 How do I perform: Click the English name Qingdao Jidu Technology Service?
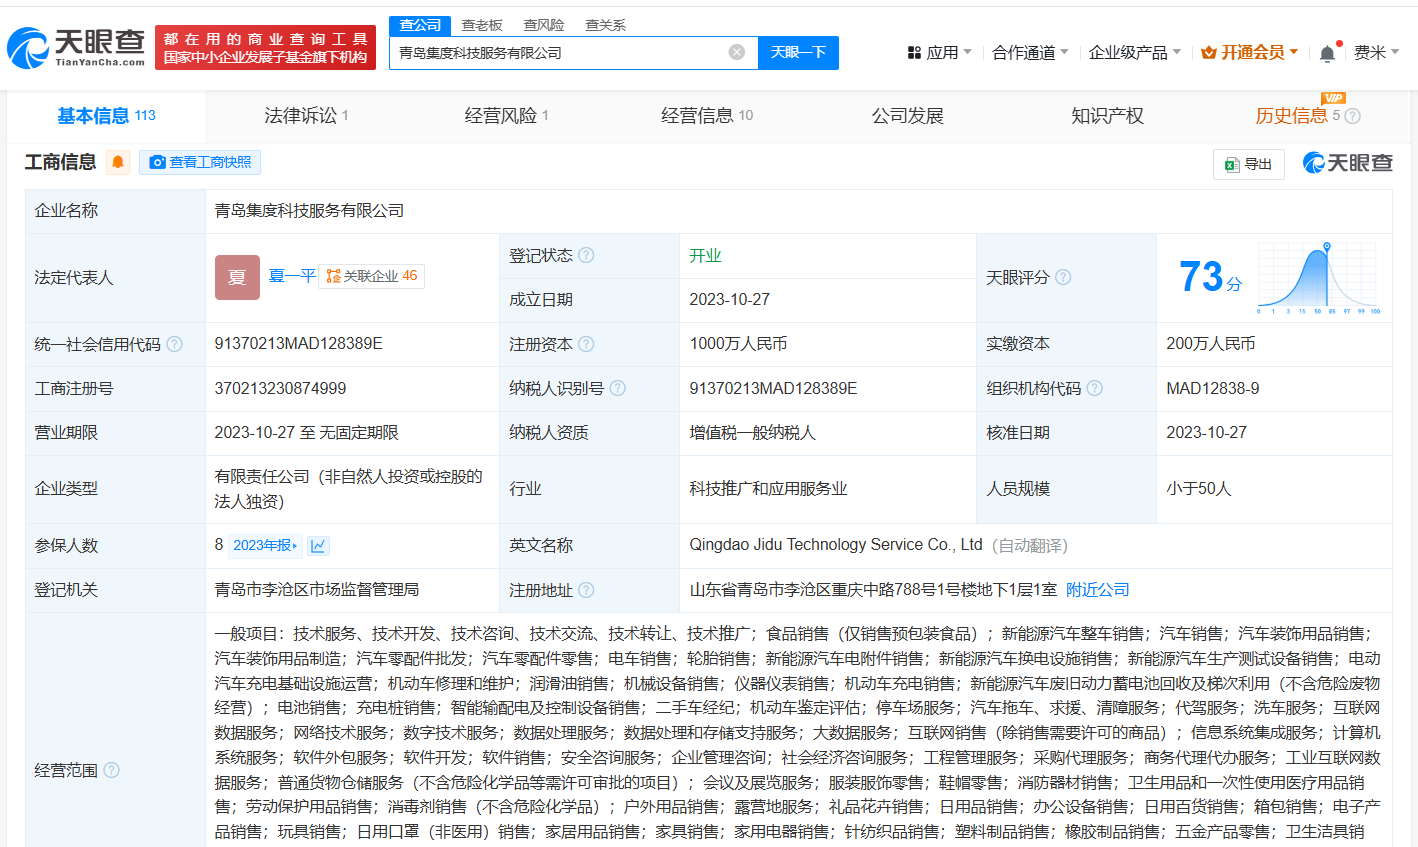click(x=836, y=545)
